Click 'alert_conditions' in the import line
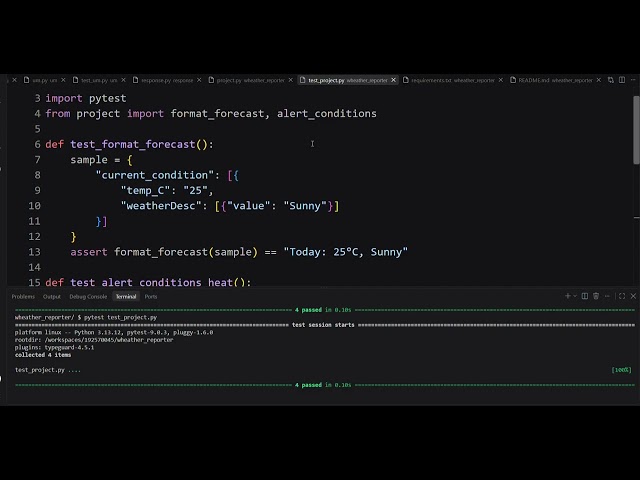This screenshot has height=480, width=640. [x=327, y=113]
